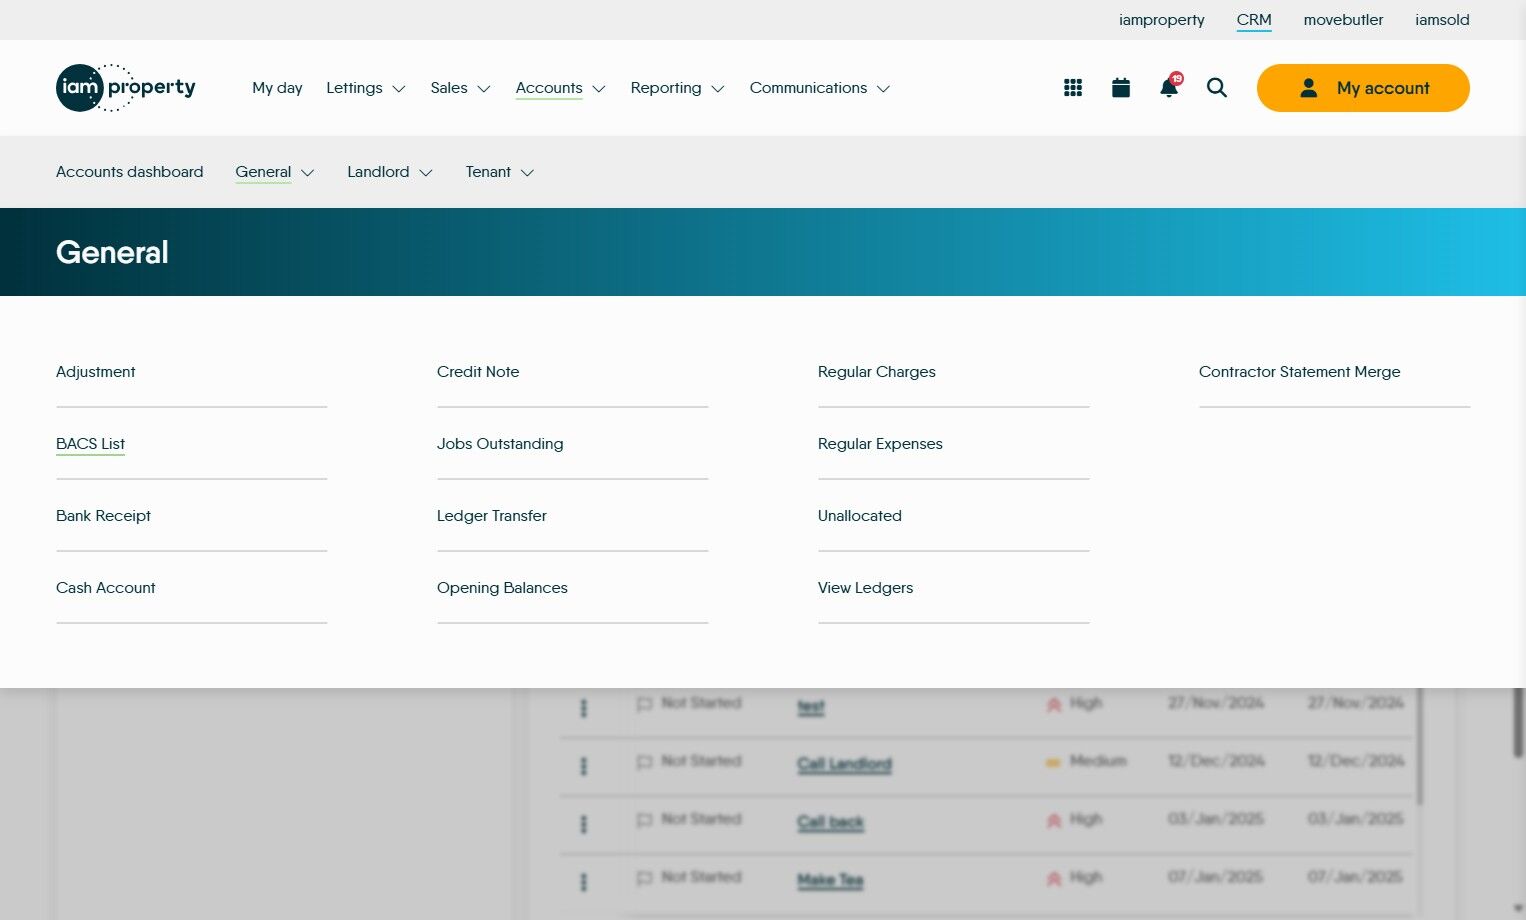Expand the Lettings dropdown
This screenshot has width=1526, height=920.
point(366,88)
